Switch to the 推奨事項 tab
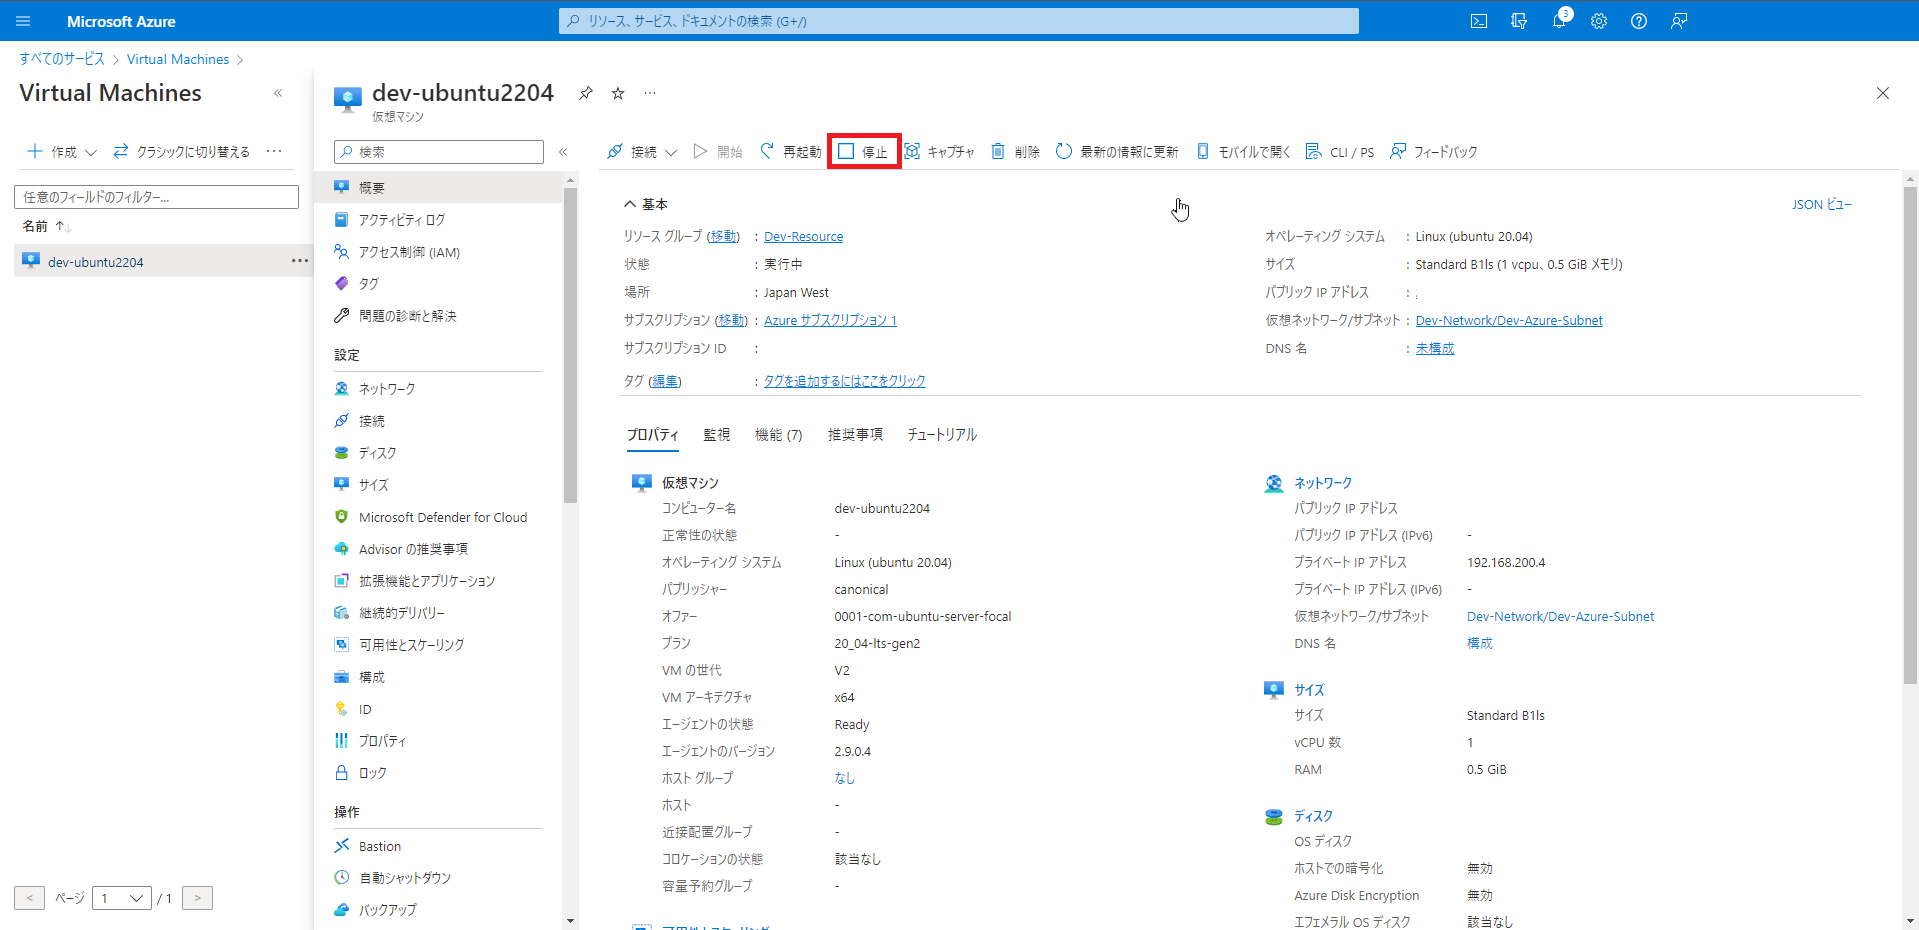 pos(855,435)
